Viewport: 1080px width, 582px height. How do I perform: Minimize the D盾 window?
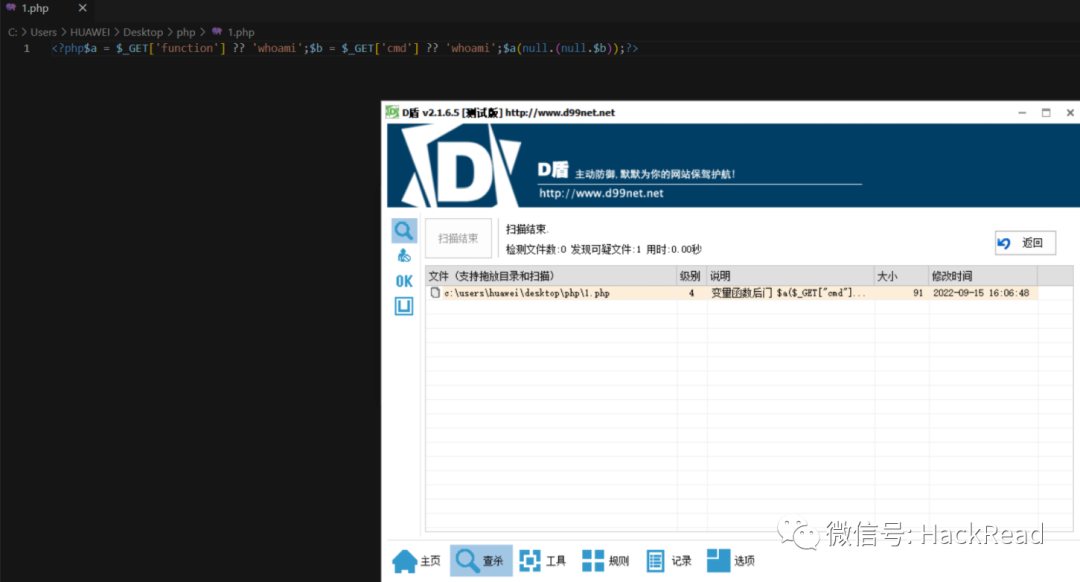[x=1022, y=113]
